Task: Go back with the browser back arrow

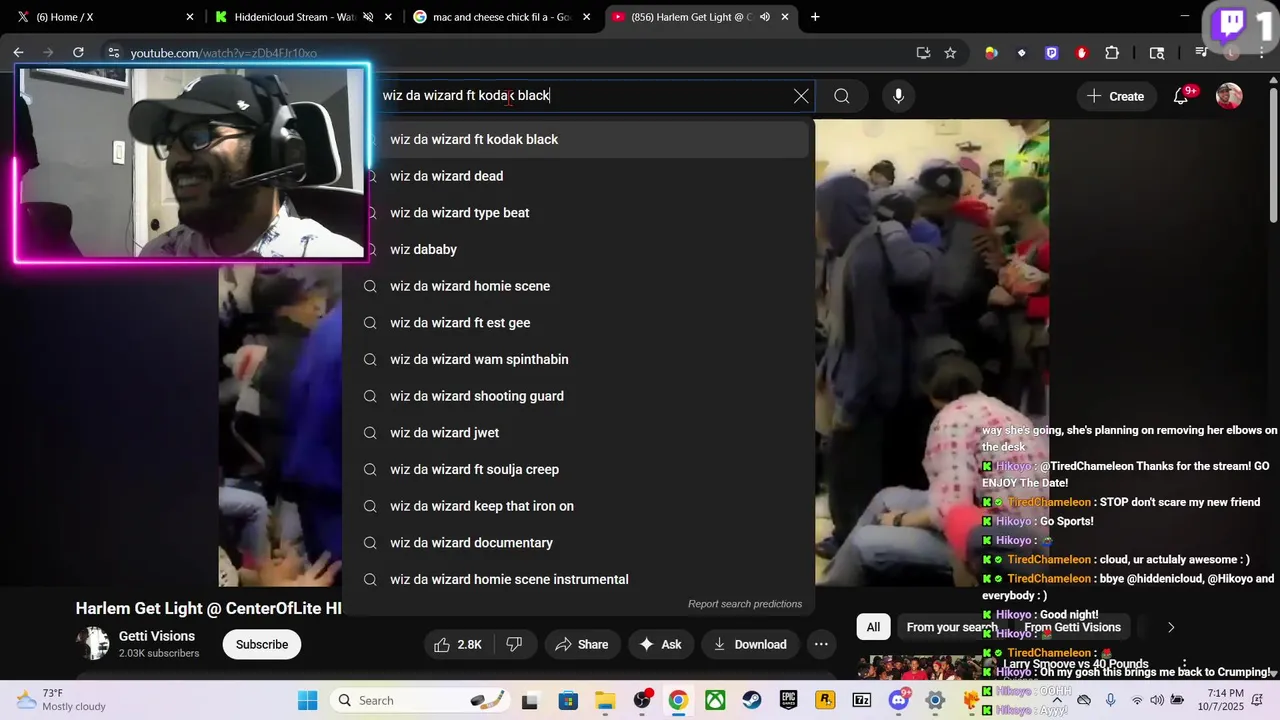Action: 19,53
